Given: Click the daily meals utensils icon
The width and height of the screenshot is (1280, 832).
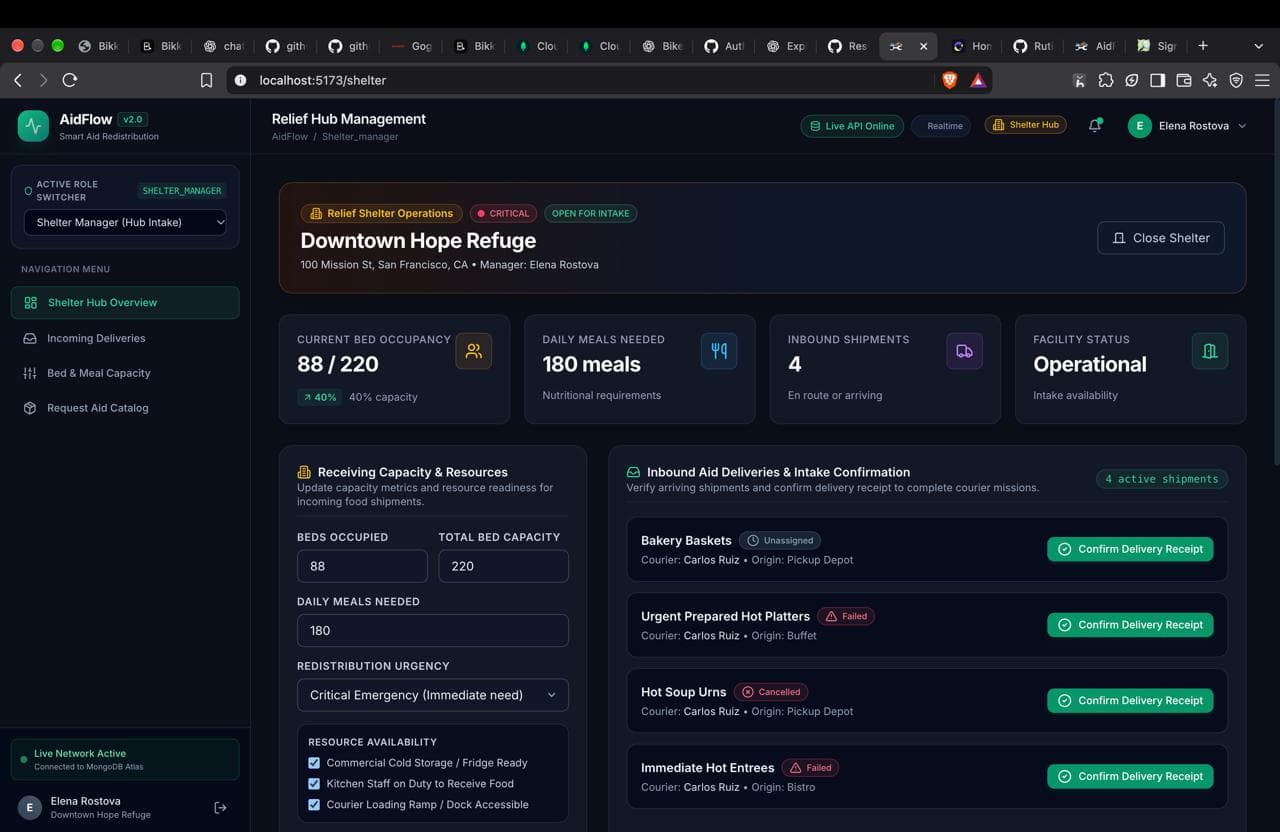Looking at the screenshot, I should 719,351.
